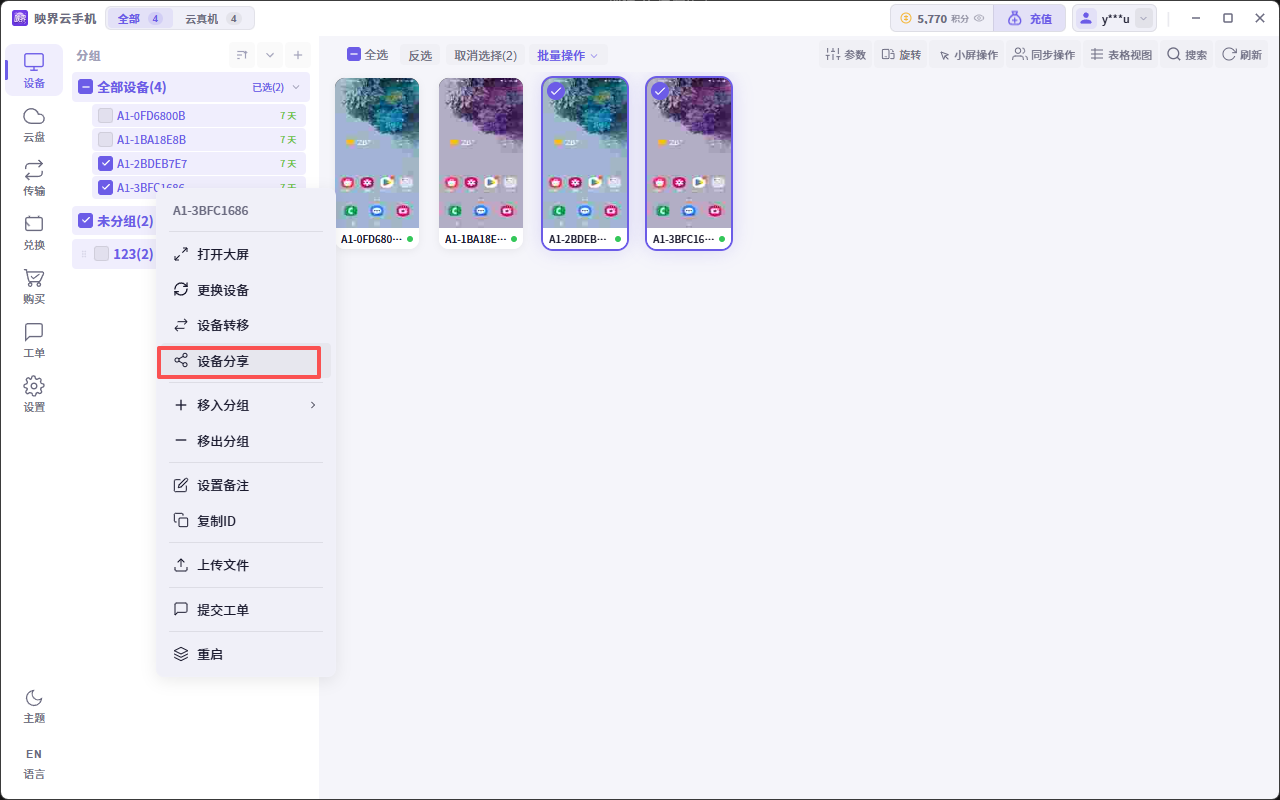
Task: Expand the 移入分组 submenu
Action: [x=248, y=405]
